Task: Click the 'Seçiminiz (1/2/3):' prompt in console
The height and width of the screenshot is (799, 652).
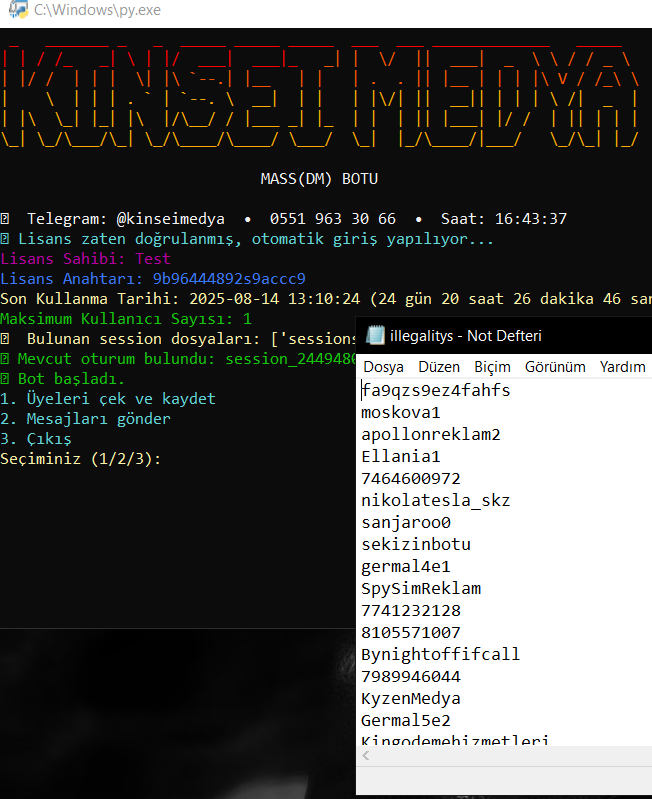Action: pos(80,459)
